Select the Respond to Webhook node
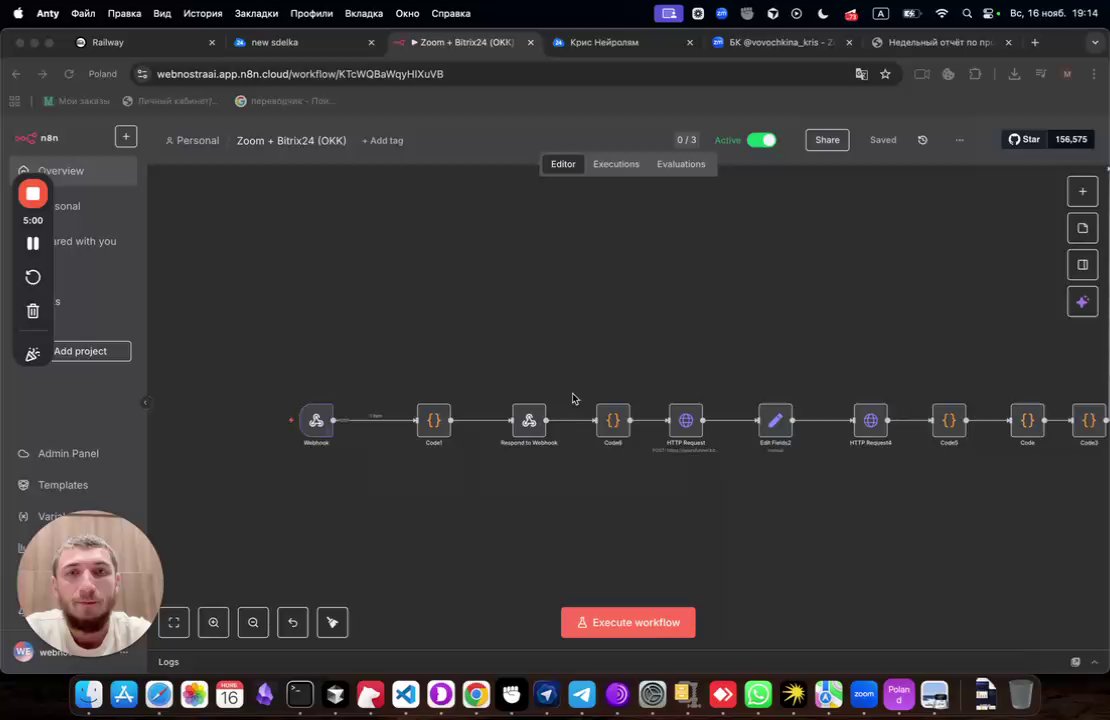The image size is (1110, 720). pyautogui.click(x=529, y=421)
